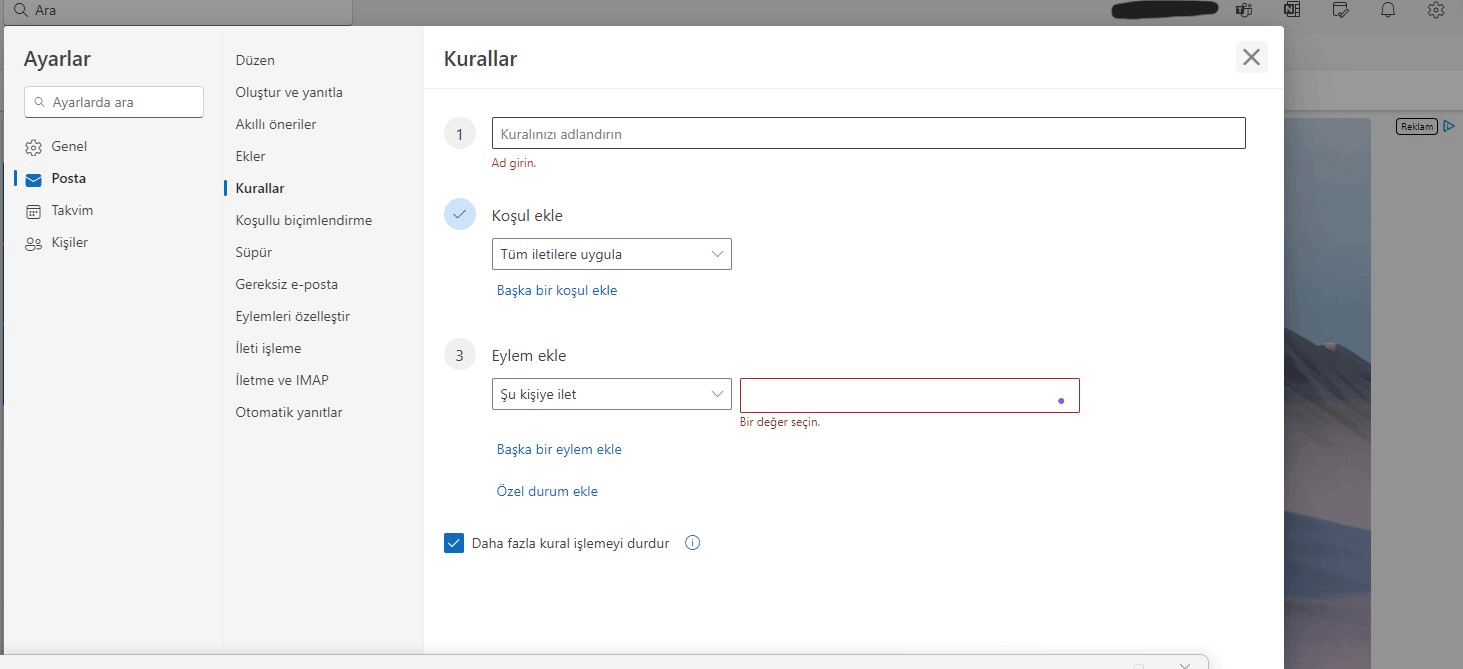Click Başka bir eylem ekle link

[x=559, y=449]
